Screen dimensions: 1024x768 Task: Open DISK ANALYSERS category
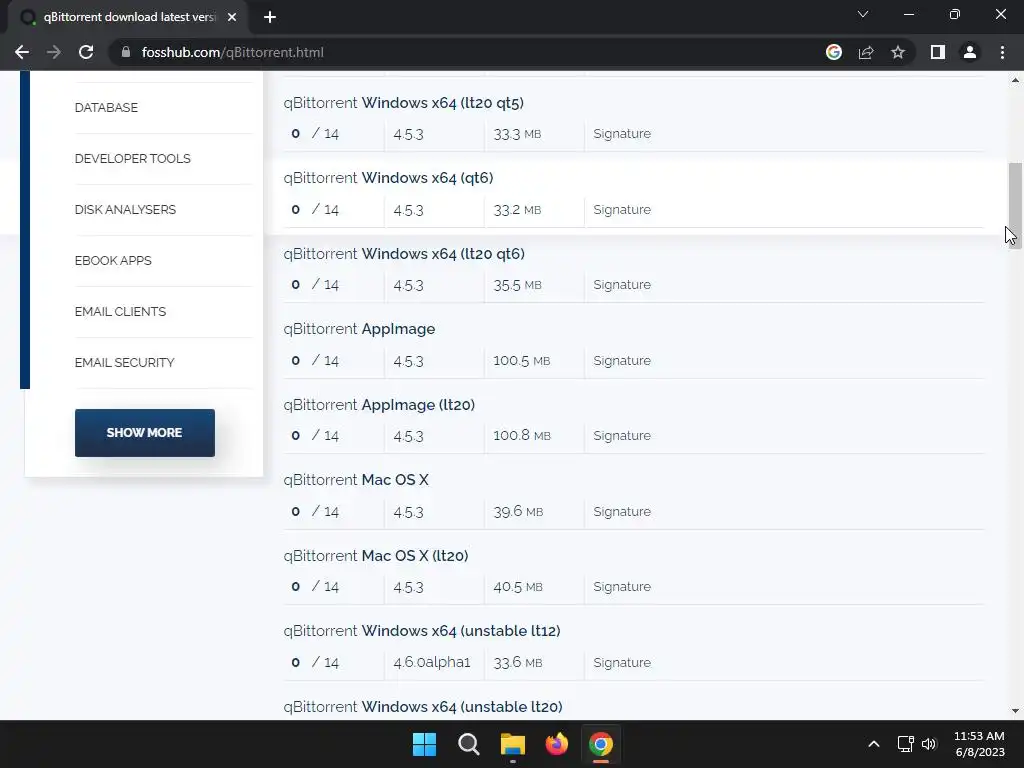(125, 210)
